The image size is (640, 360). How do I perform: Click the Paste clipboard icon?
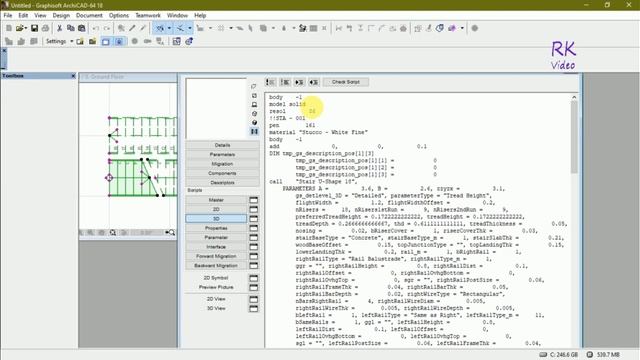click(x=82, y=28)
